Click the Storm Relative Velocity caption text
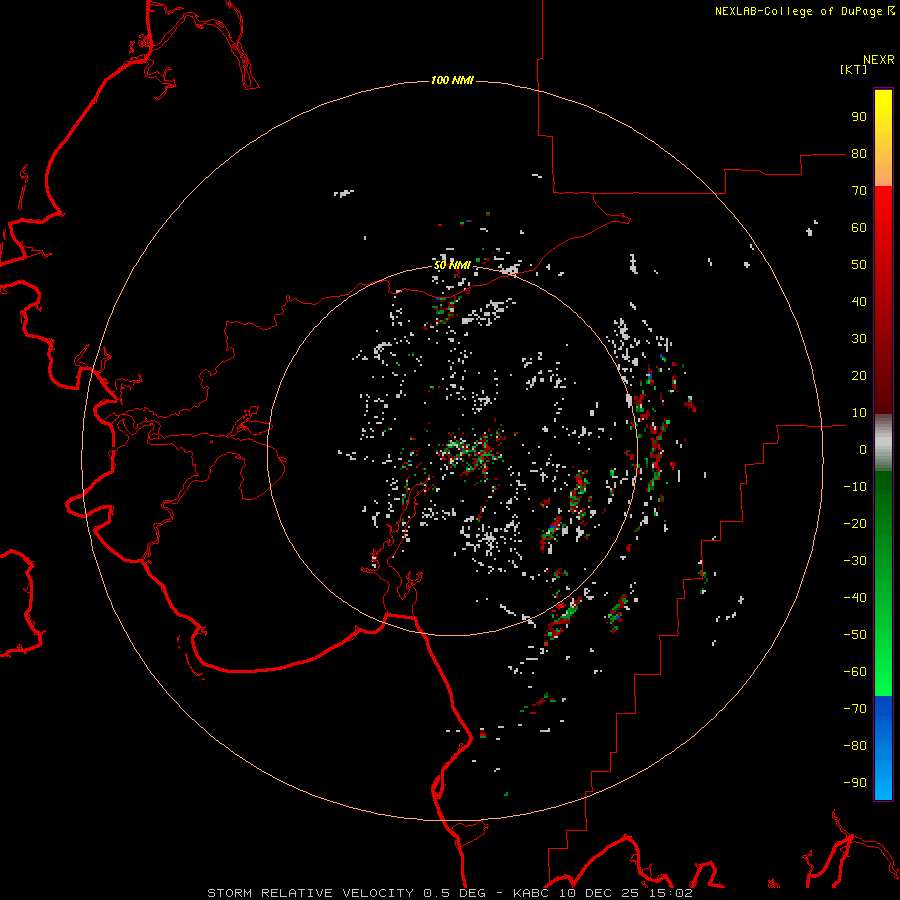 pyautogui.click(x=449, y=893)
